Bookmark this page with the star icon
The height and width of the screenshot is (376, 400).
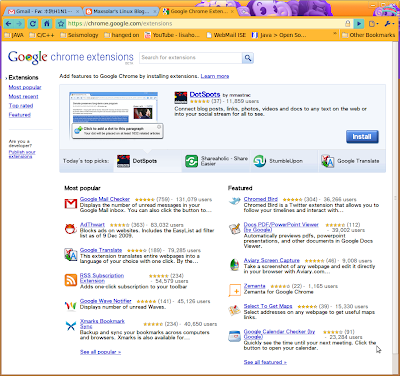60,24
